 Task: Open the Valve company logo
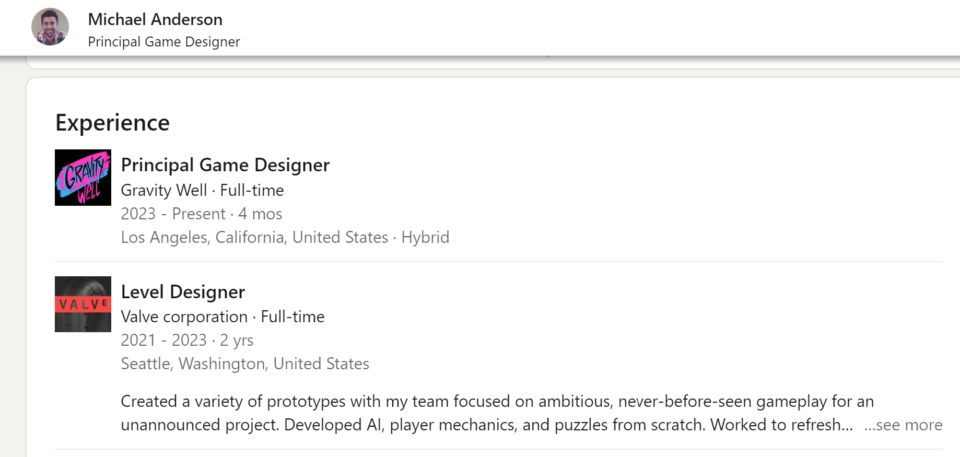click(x=83, y=304)
